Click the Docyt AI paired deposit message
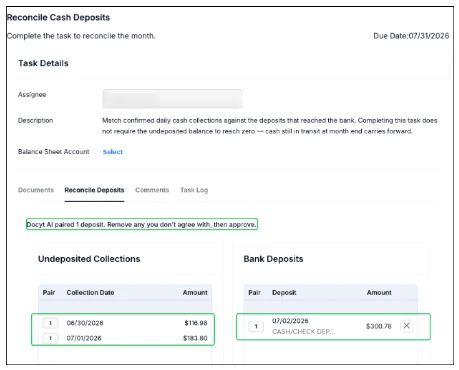The image size is (459, 370). click(x=142, y=224)
